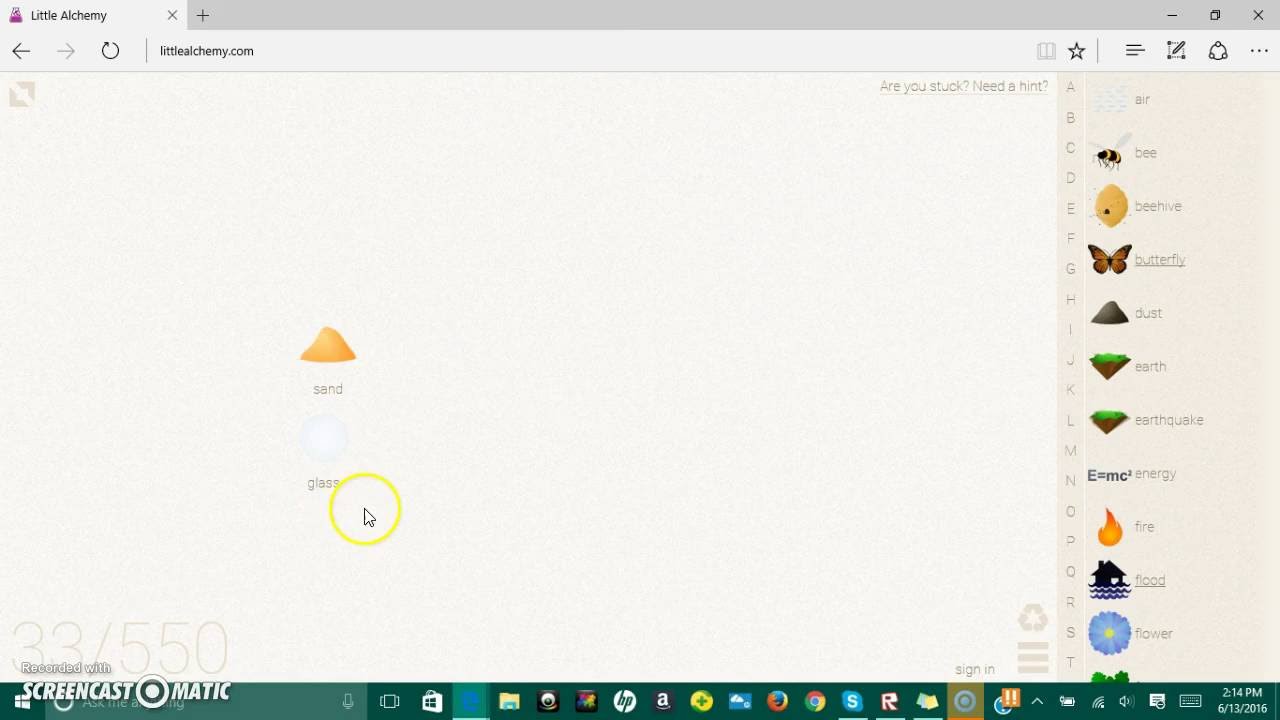The image size is (1280, 720).
Task: Click the sign in link
Action: pos(974,670)
